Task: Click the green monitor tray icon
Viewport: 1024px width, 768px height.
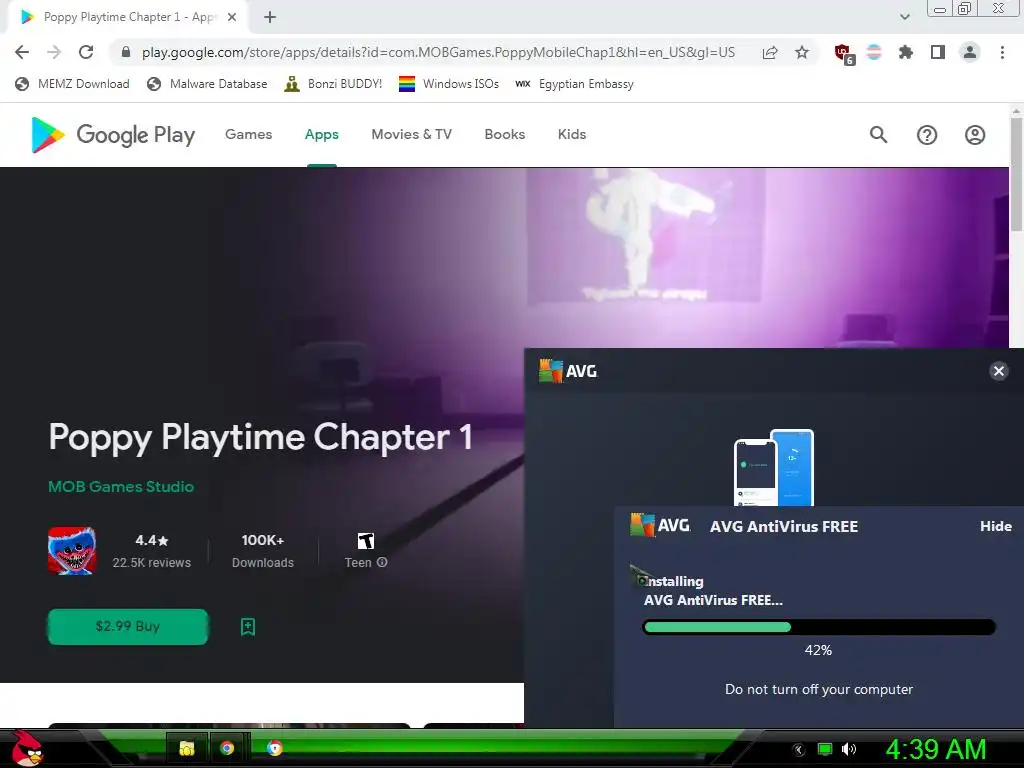Action: pyautogui.click(x=825, y=749)
